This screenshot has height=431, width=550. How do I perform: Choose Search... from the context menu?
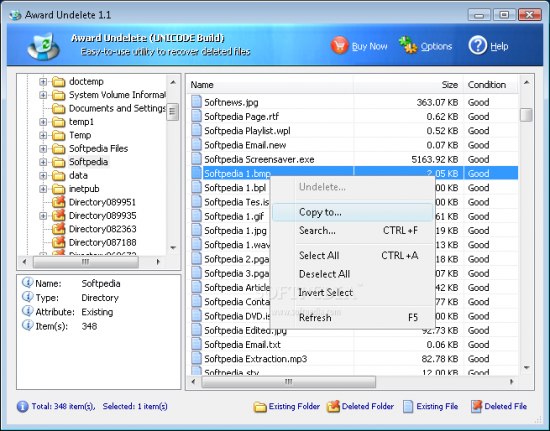(353, 230)
